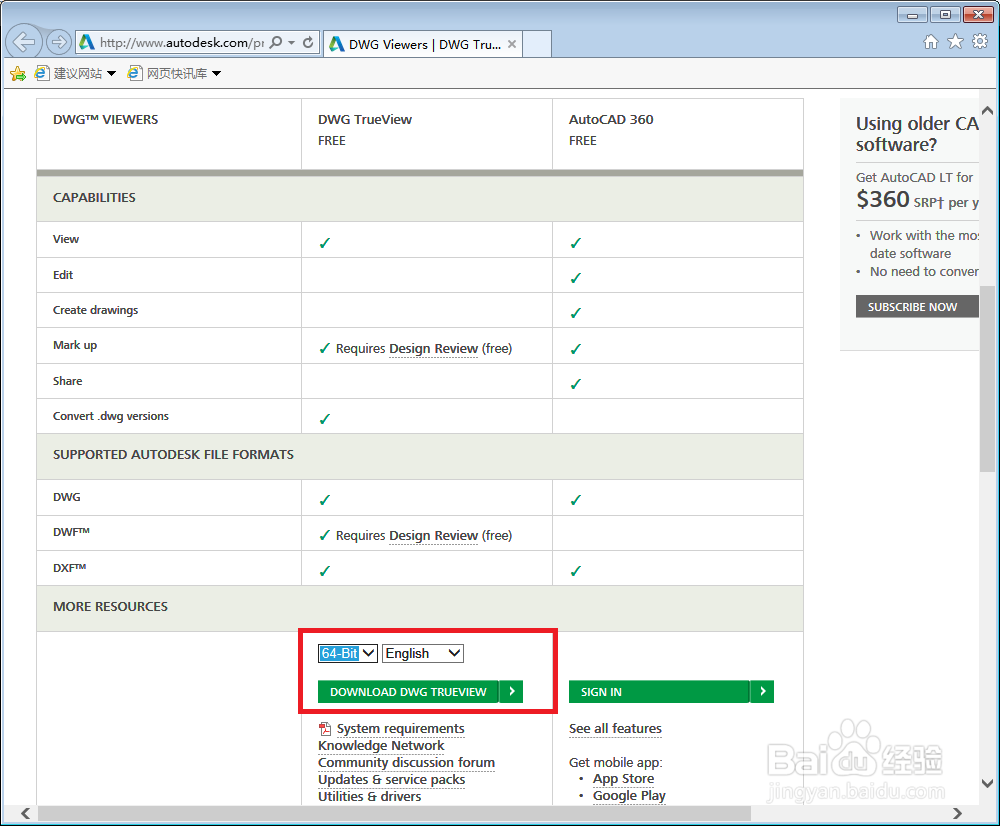Screen dimensions: 1000x826
Task: Click the horizontal scrollbar right arrow
Action: coord(957,813)
